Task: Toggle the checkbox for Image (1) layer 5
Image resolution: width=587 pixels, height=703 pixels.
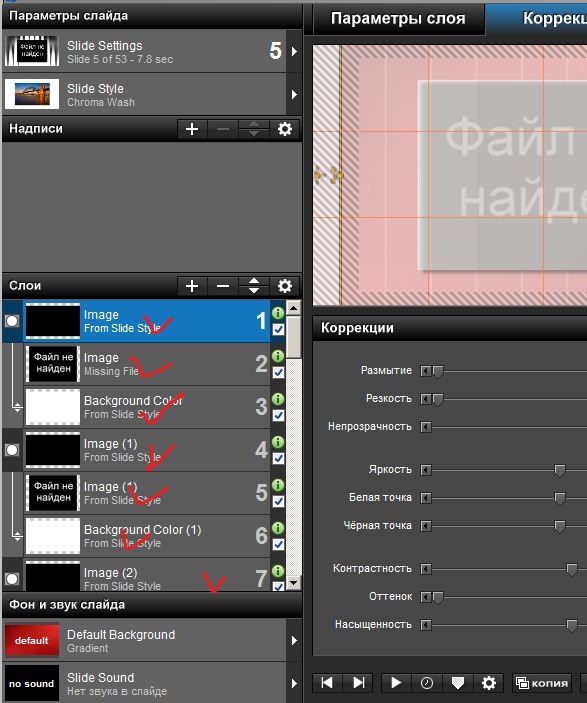Action: point(278,502)
